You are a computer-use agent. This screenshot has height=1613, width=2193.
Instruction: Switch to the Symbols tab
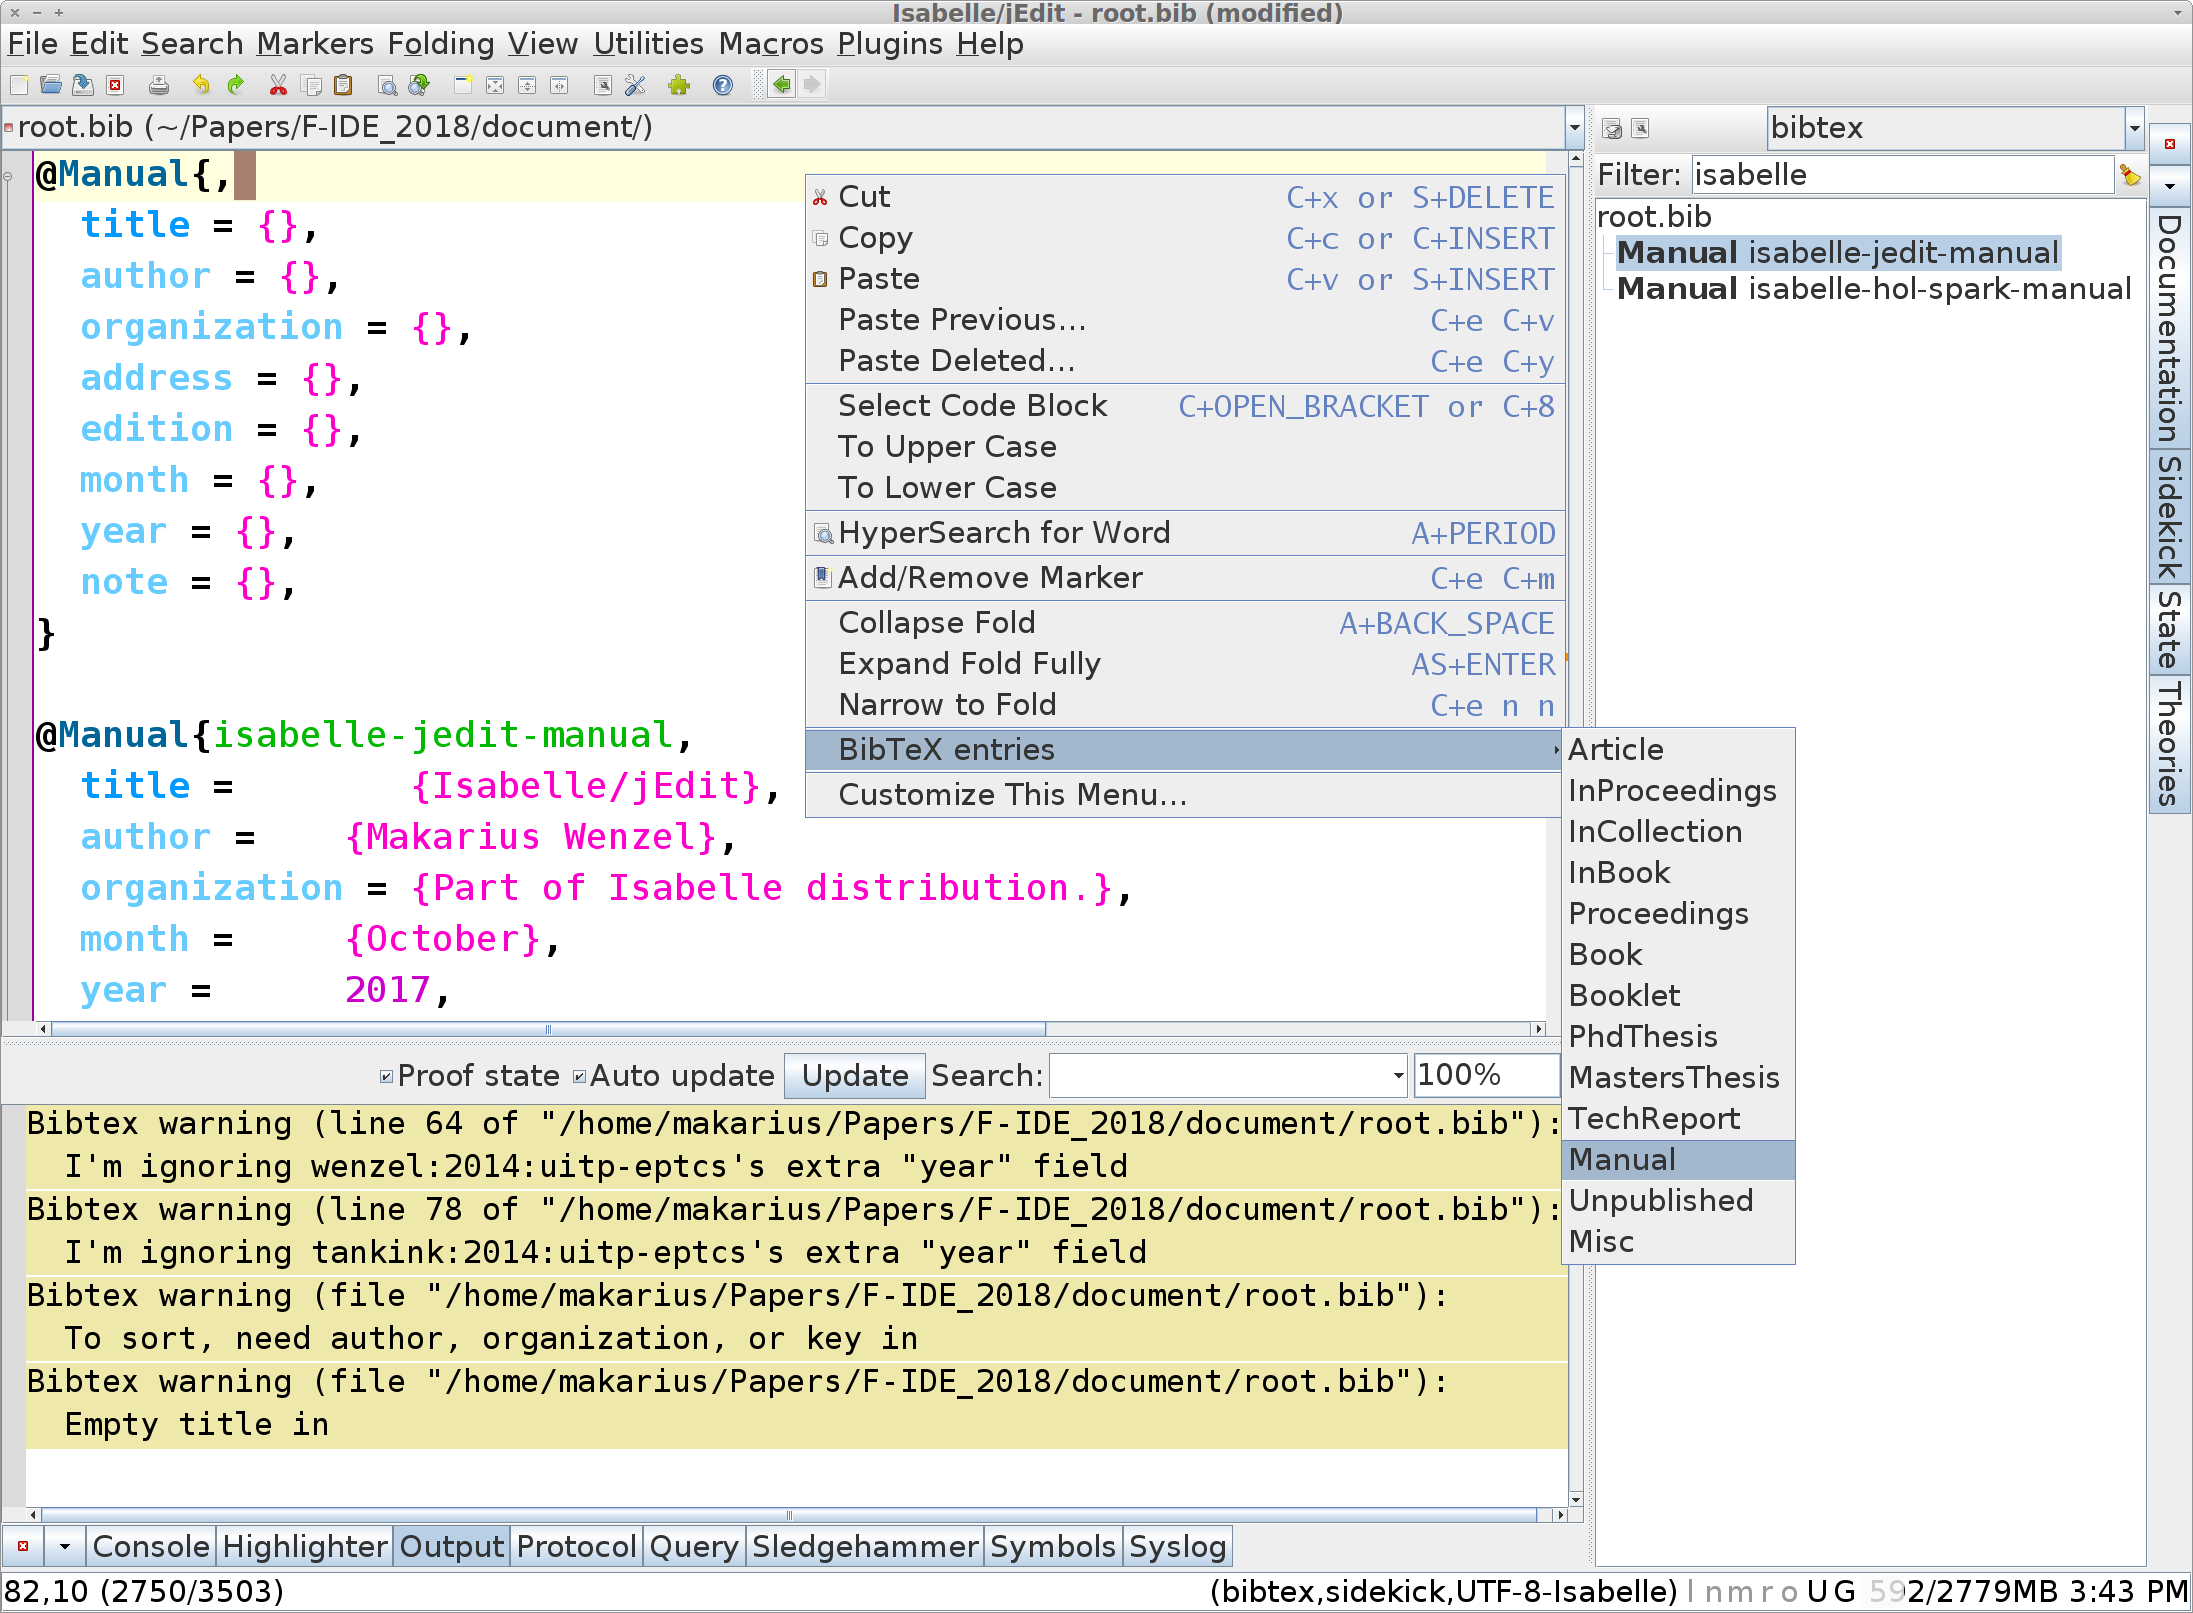click(1052, 1546)
